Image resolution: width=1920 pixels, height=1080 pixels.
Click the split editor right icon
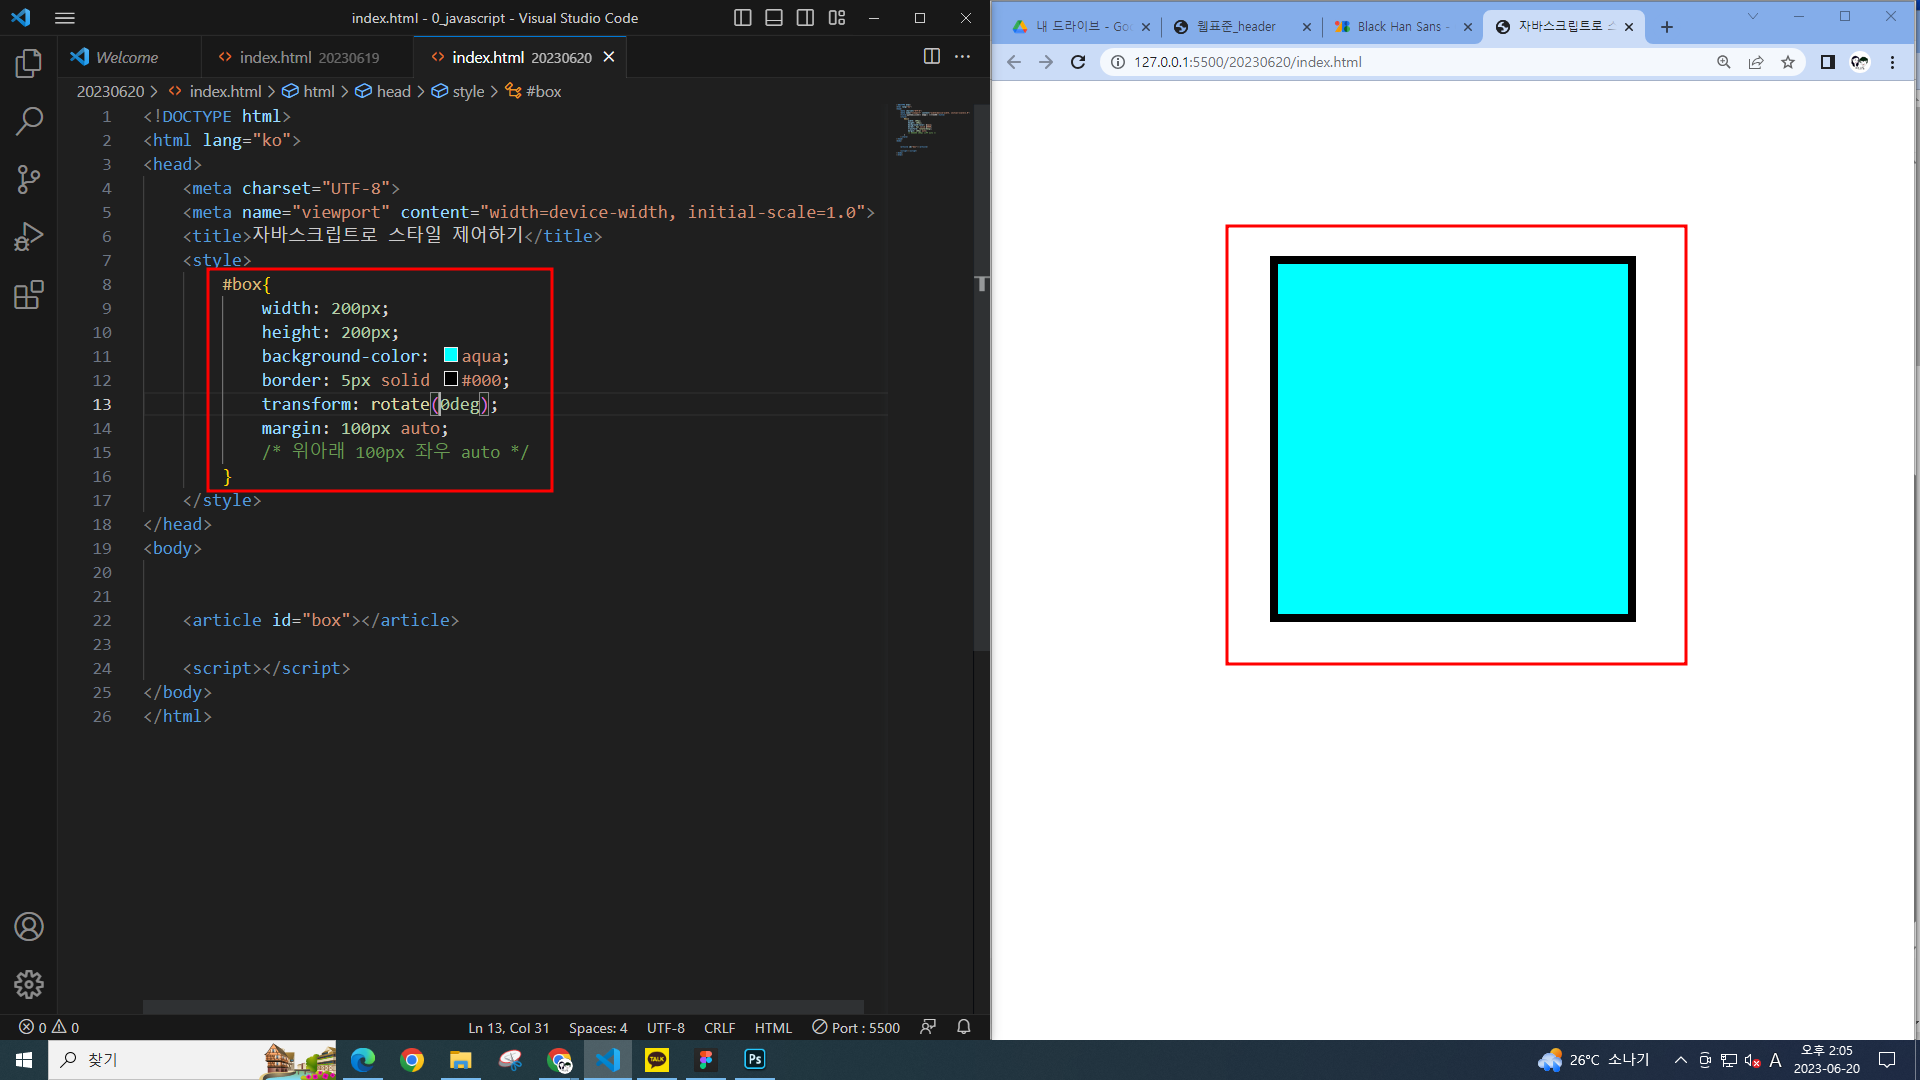tap(931, 57)
